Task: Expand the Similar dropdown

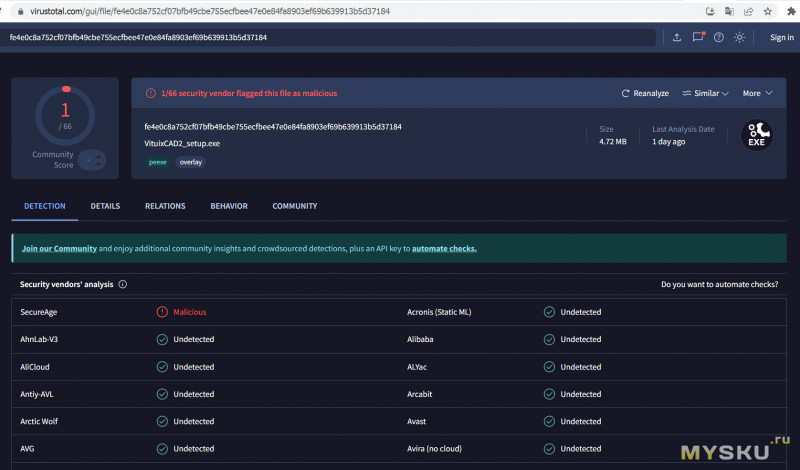Action: 706,93
